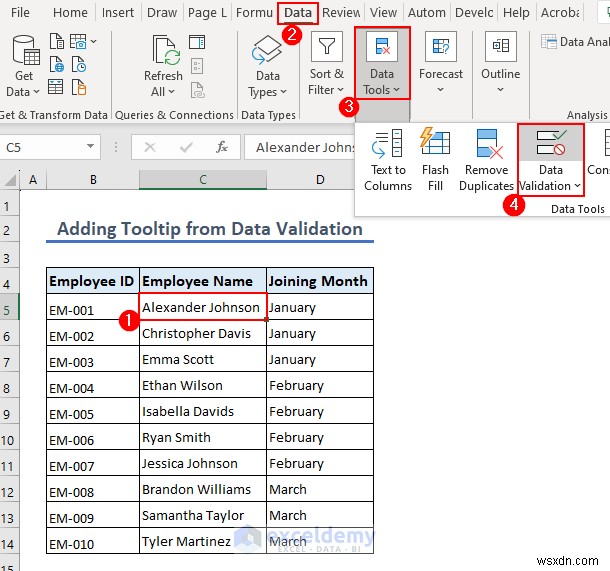Screen dimensions: 610x571
Task: Open the Data Types gallery
Action: [268, 66]
